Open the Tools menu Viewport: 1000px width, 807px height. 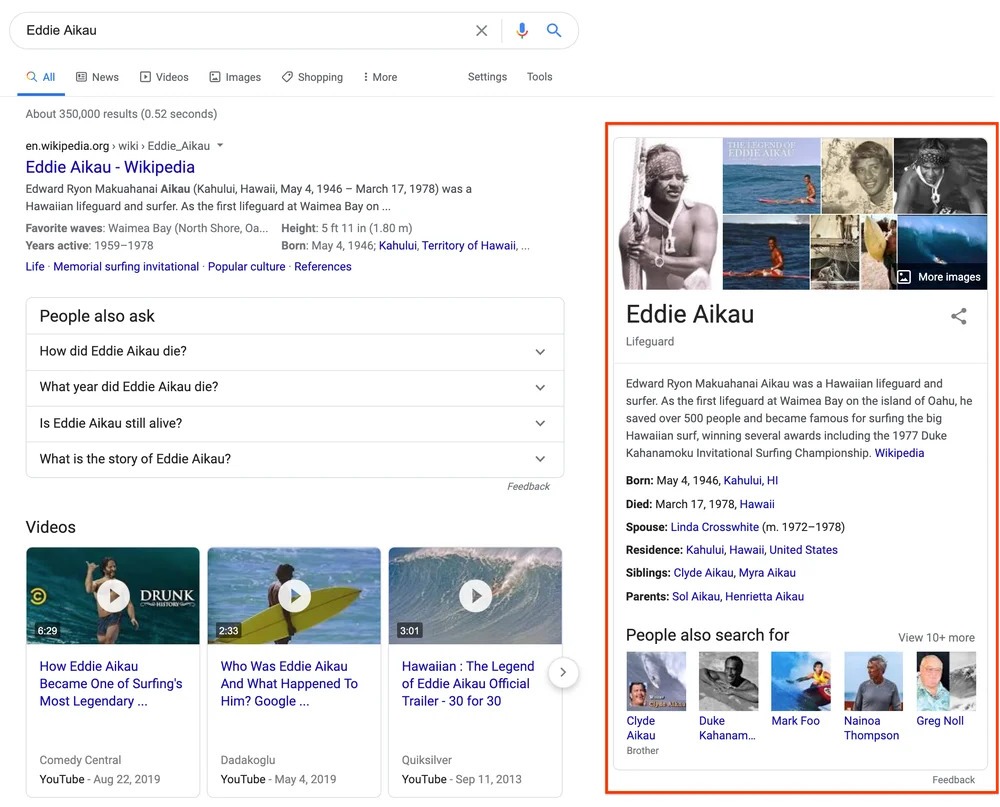539,76
